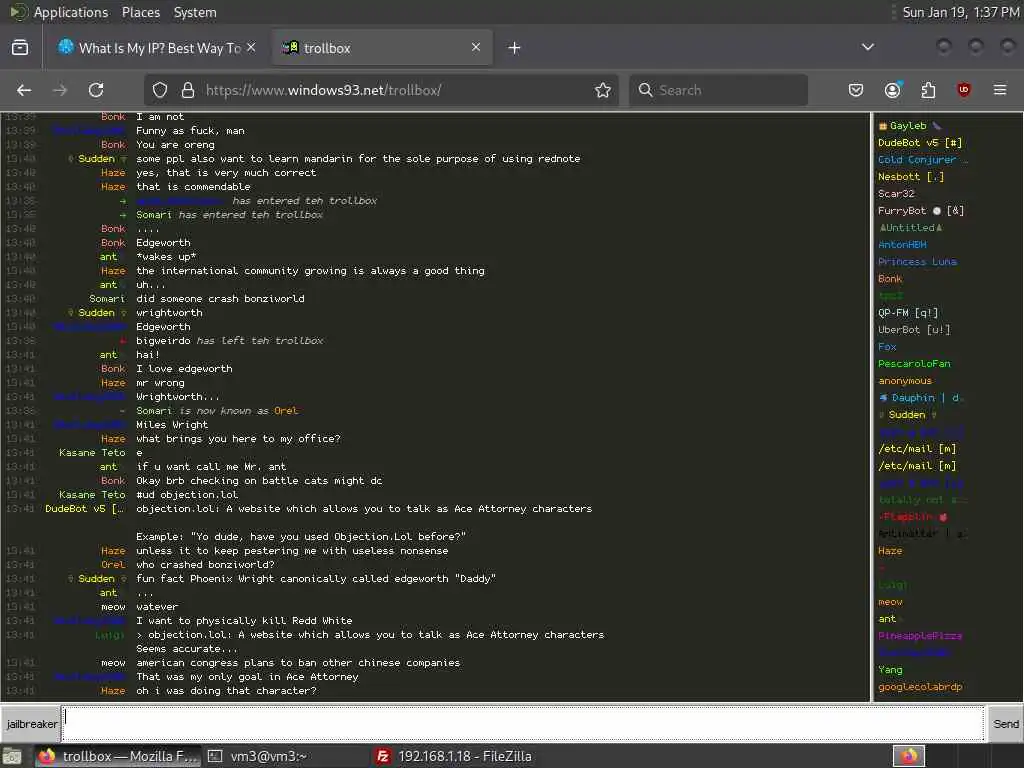The height and width of the screenshot is (768, 1024).
Task: Select AntonHBH in user list
Action: [902, 244]
